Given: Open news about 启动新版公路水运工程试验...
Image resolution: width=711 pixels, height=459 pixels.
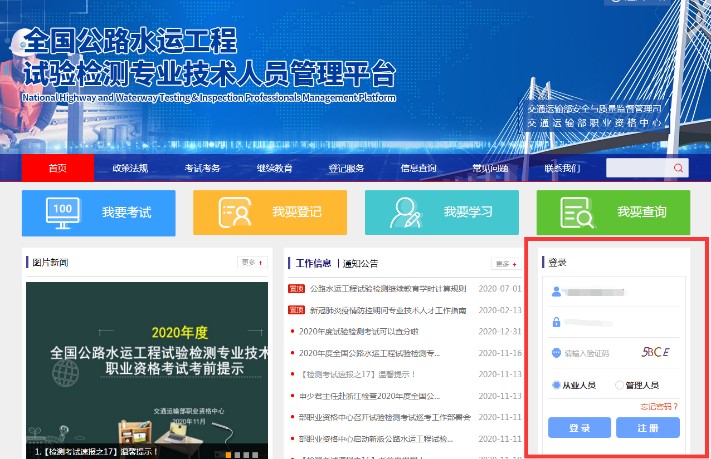Looking at the screenshot, I should pos(376,439).
